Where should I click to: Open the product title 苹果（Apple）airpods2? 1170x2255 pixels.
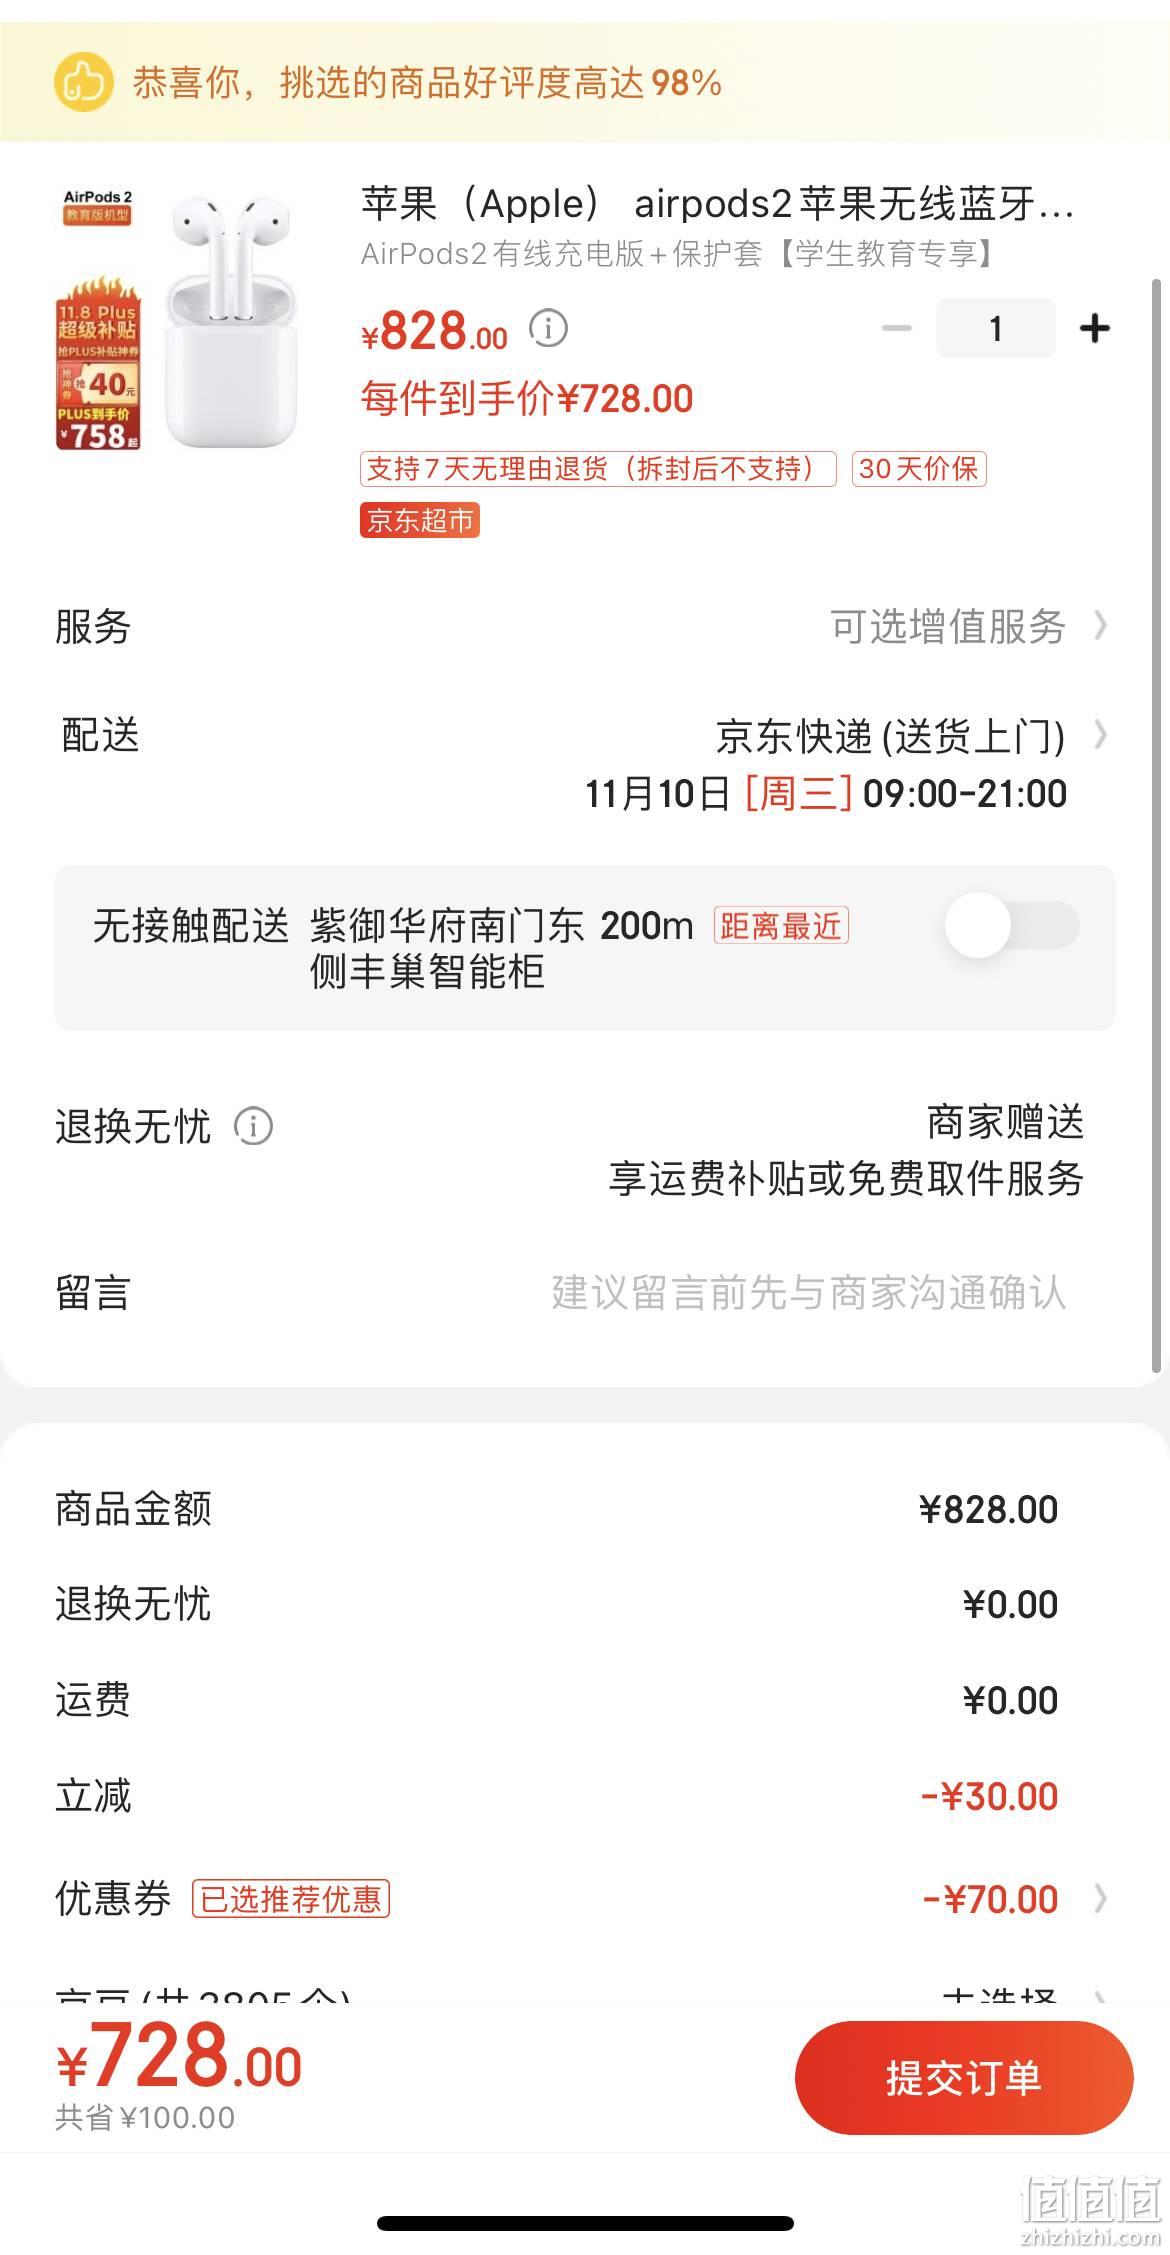[x=717, y=204]
